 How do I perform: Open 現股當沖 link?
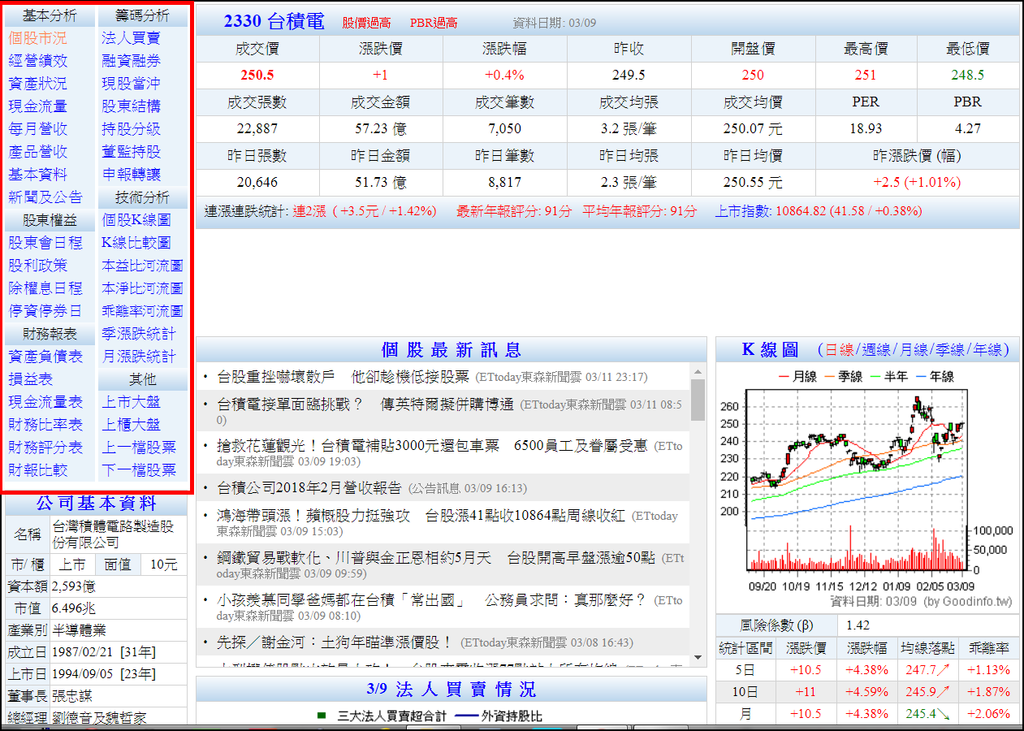pos(131,84)
